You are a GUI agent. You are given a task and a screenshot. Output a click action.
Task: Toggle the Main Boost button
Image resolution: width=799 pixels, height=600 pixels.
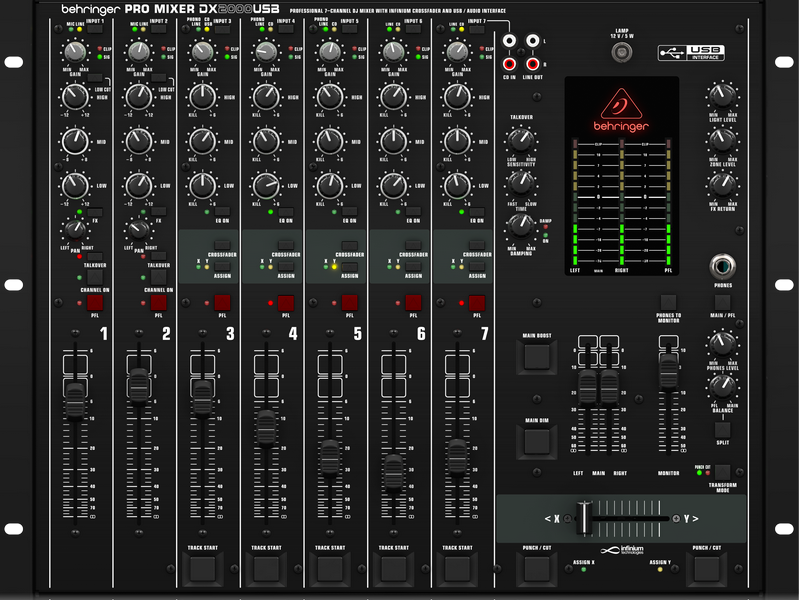tap(537, 356)
